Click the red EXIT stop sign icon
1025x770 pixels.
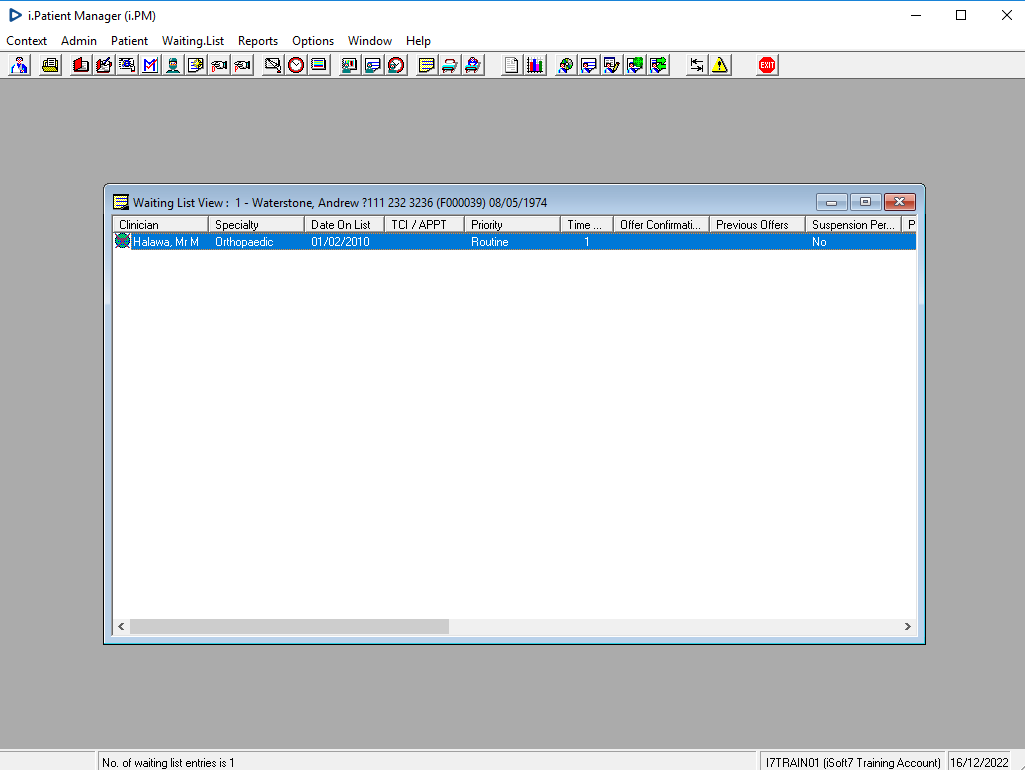click(767, 65)
